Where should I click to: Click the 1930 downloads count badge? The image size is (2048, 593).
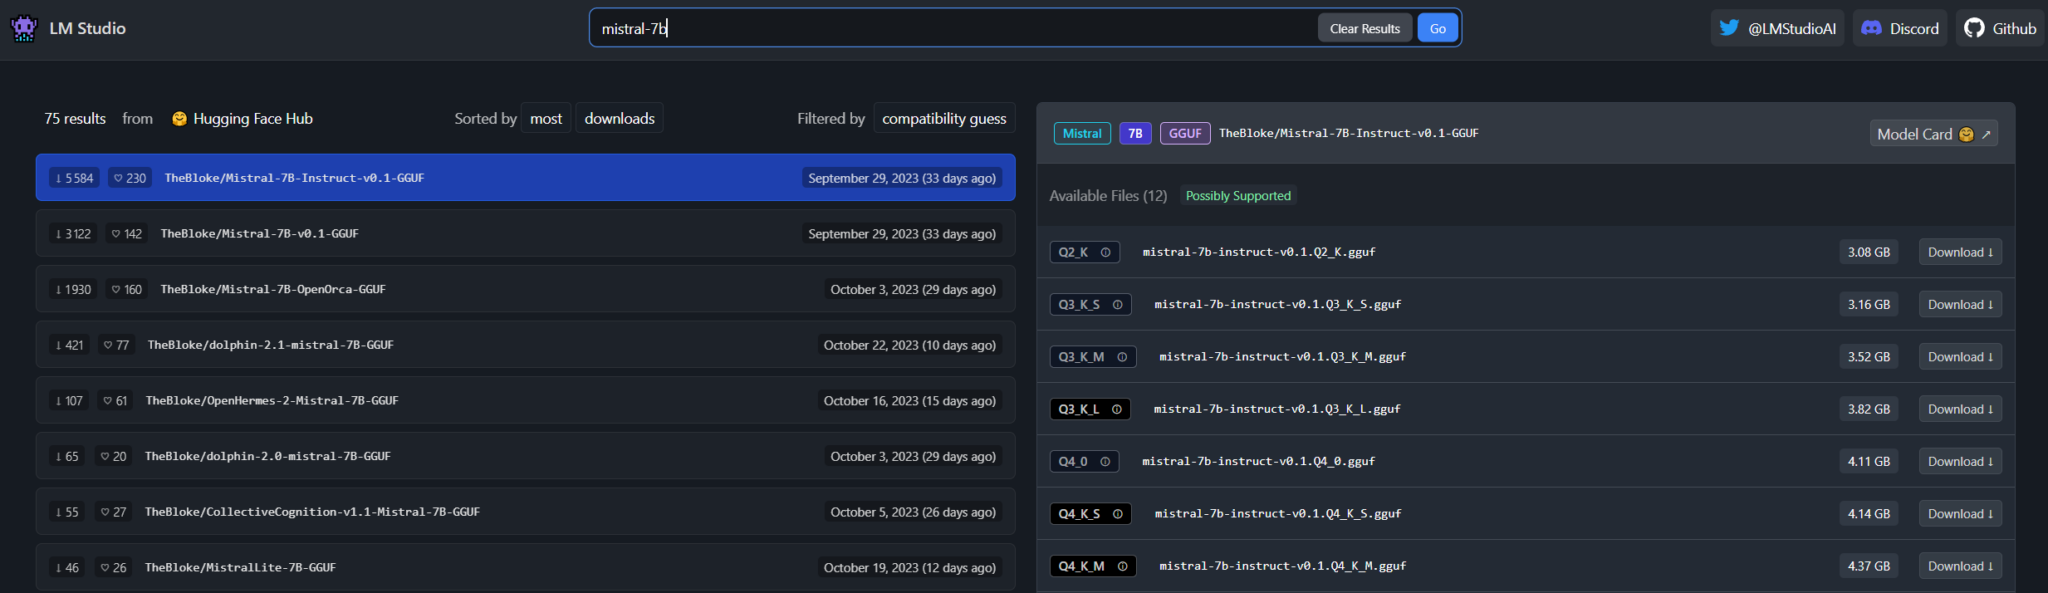[x=73, y=290]
